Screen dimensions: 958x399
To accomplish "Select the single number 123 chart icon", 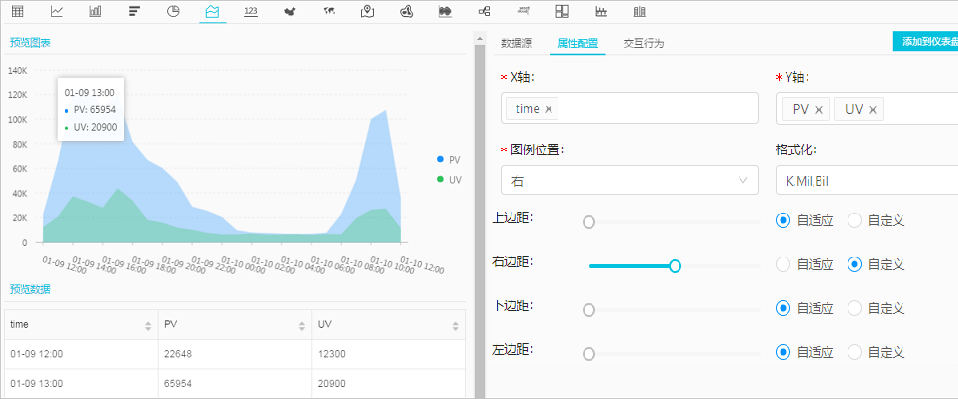I will (x=250, y=11).
